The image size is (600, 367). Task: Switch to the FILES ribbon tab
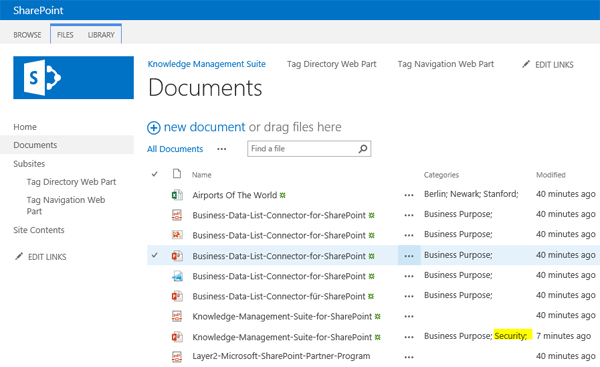[65, 35]
